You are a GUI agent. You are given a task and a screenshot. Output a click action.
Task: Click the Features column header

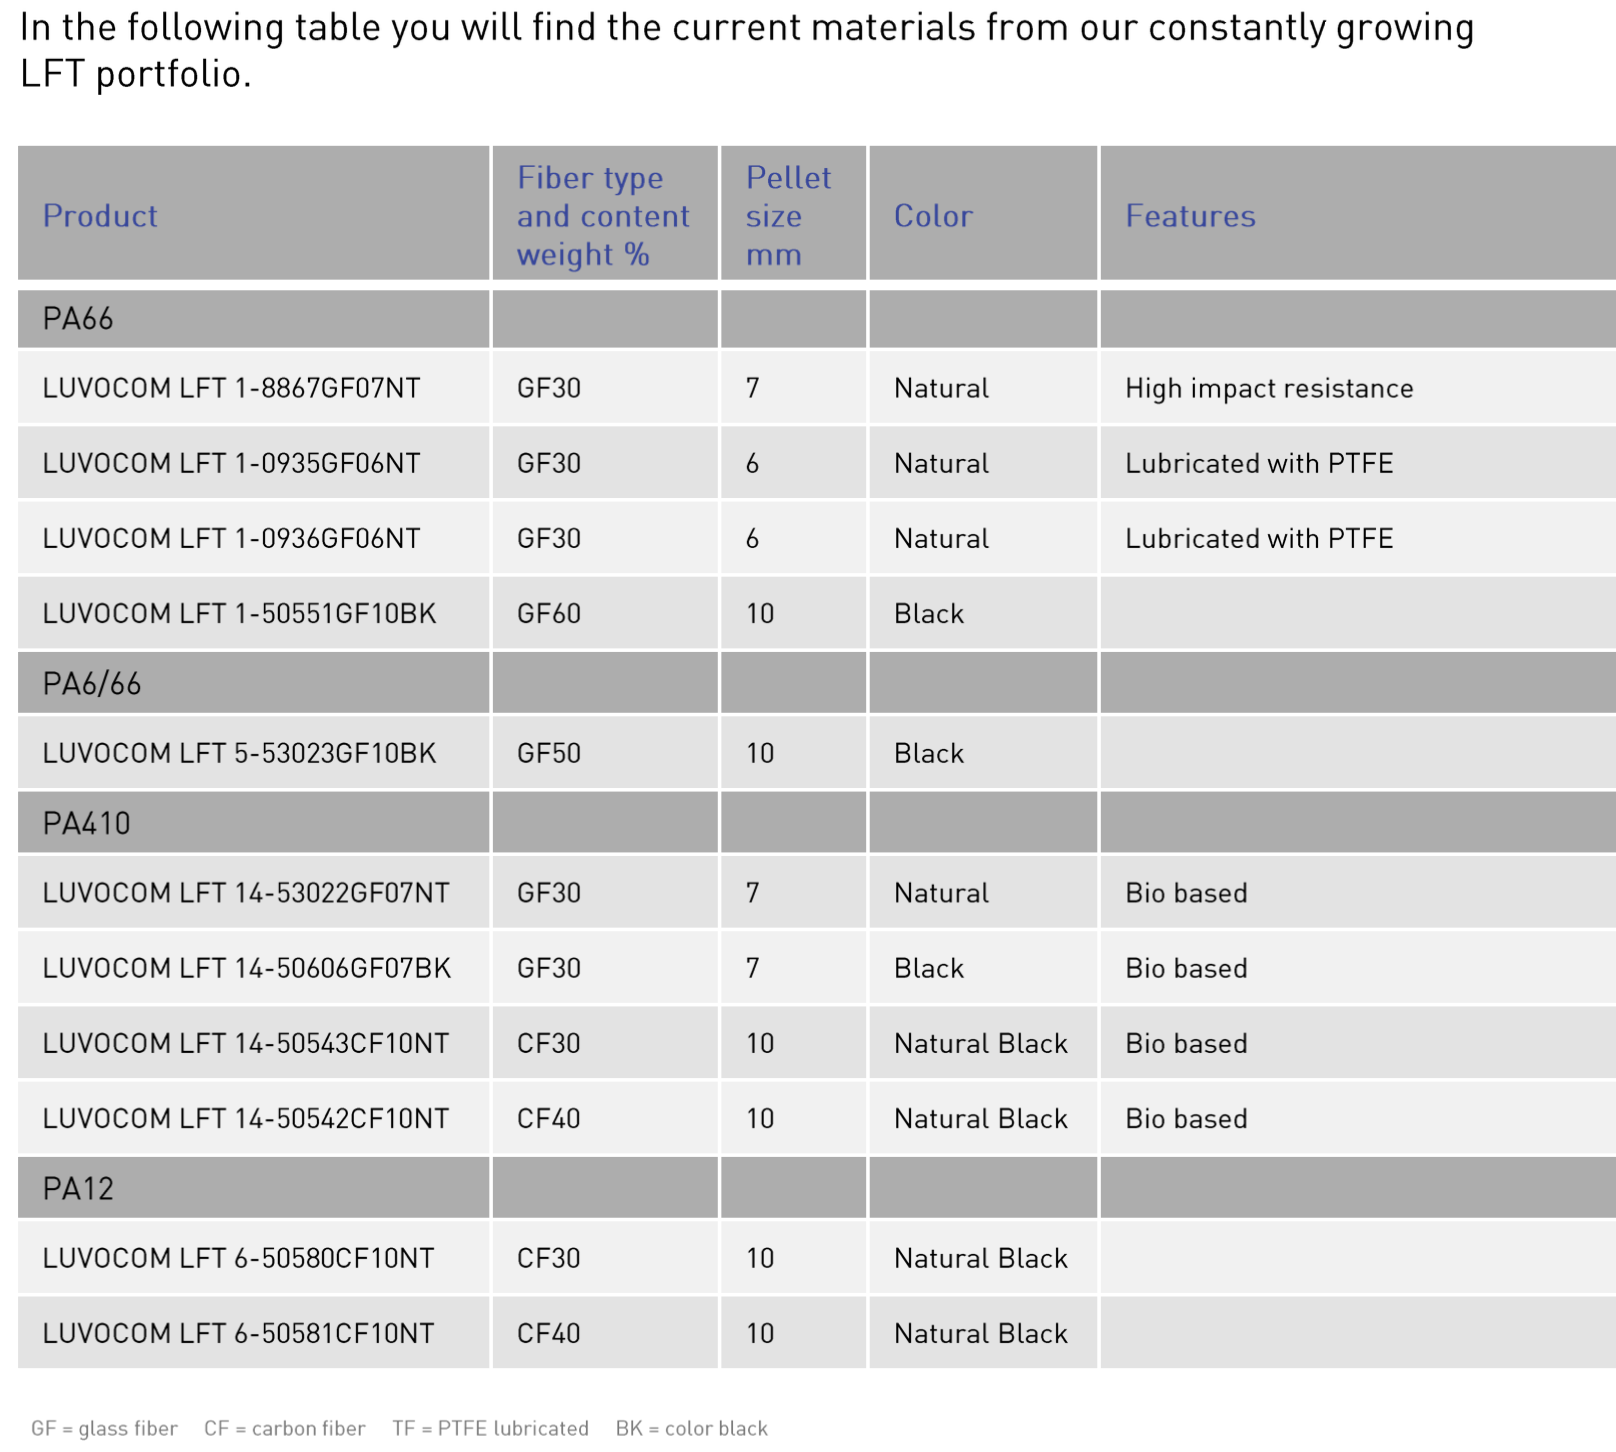1190,216
